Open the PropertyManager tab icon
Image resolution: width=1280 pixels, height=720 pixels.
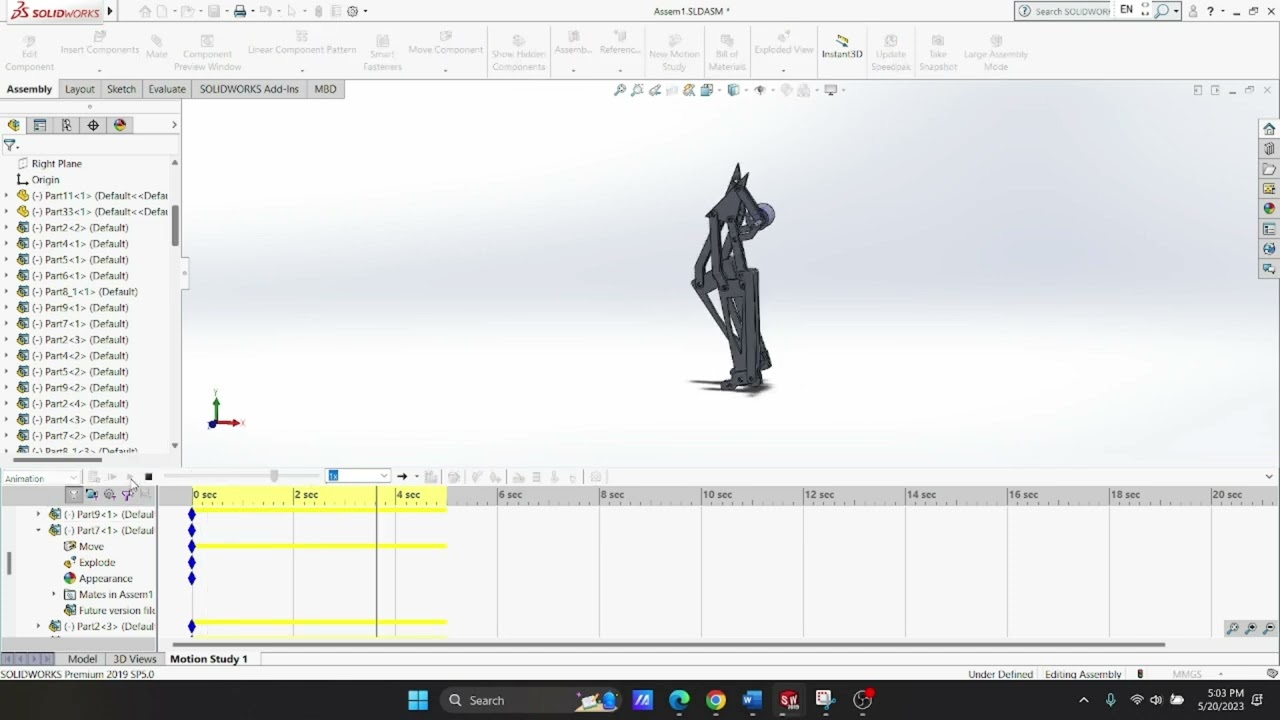pos(40,125)
